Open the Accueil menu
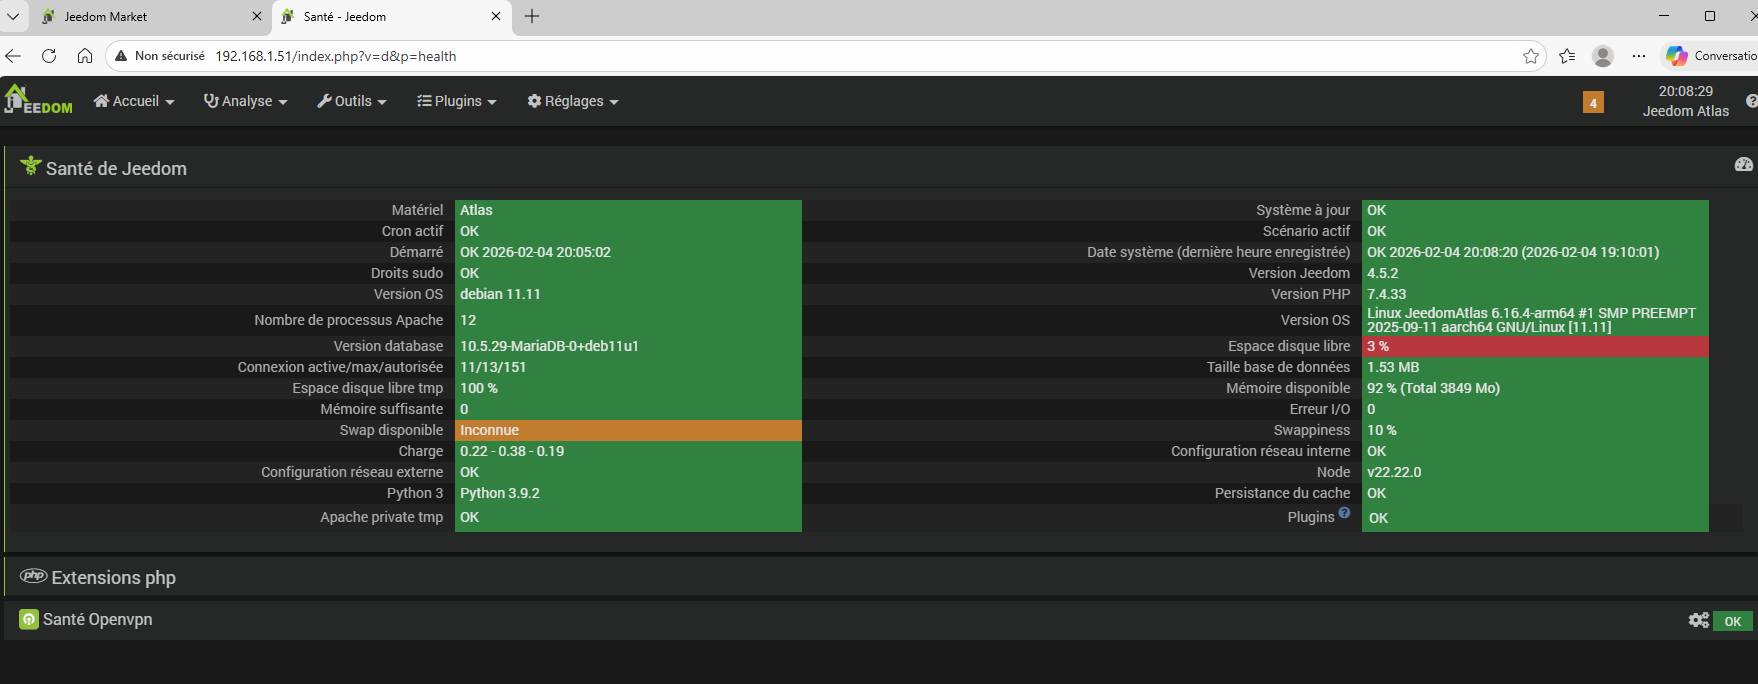 point(134,101)
